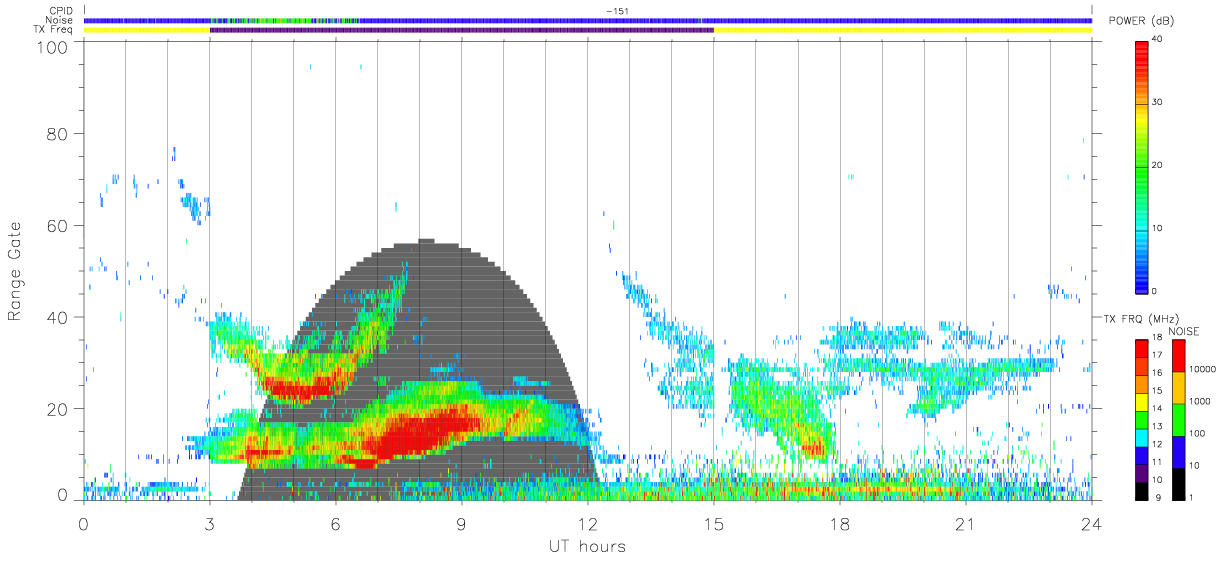1228x567 pixels.
Task: Click the 40 tick on POWER scale
Action: (x=1155, y=40)
